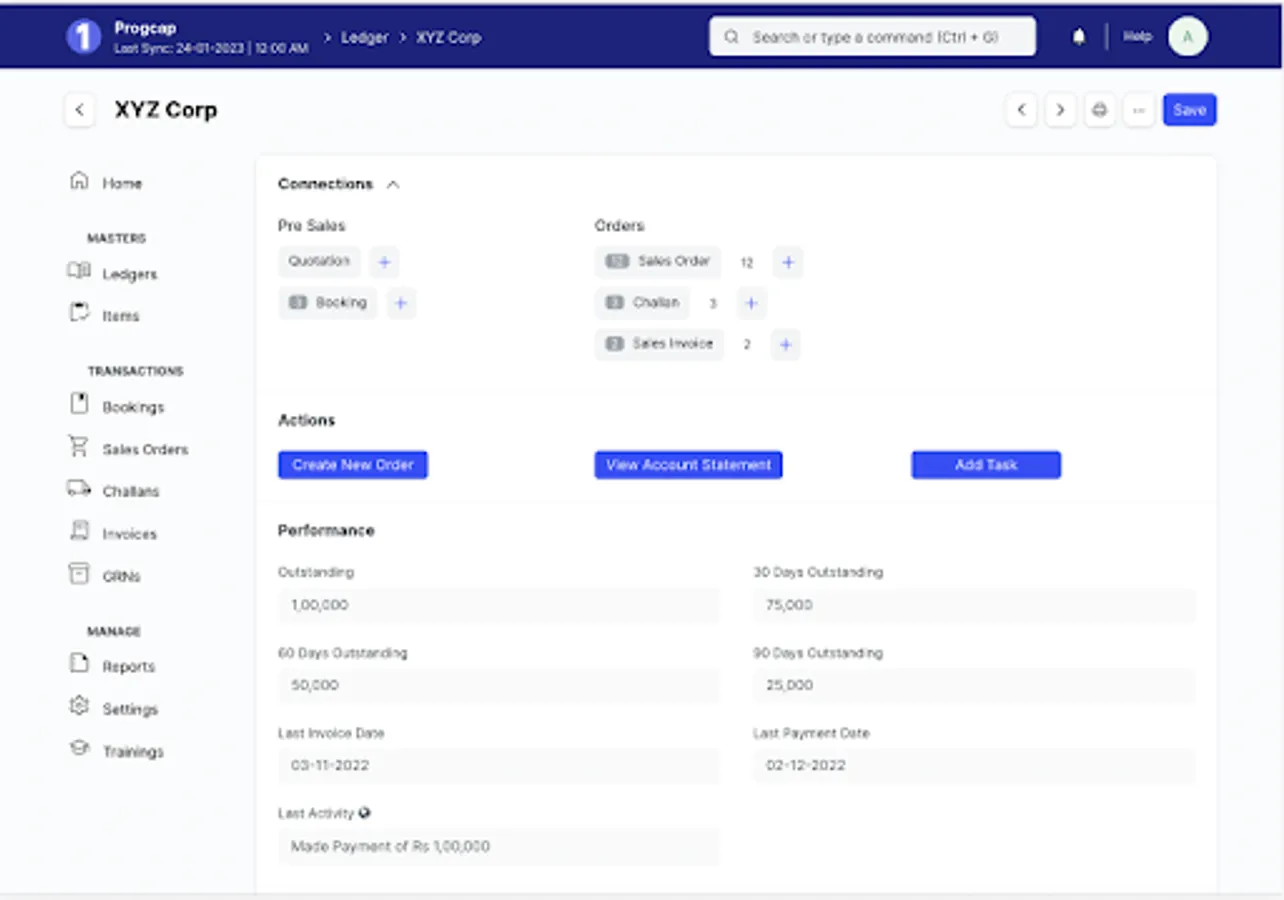Open the Quotation connection tag
Viewport: 1284px width, 900px height.
[319, 261]
